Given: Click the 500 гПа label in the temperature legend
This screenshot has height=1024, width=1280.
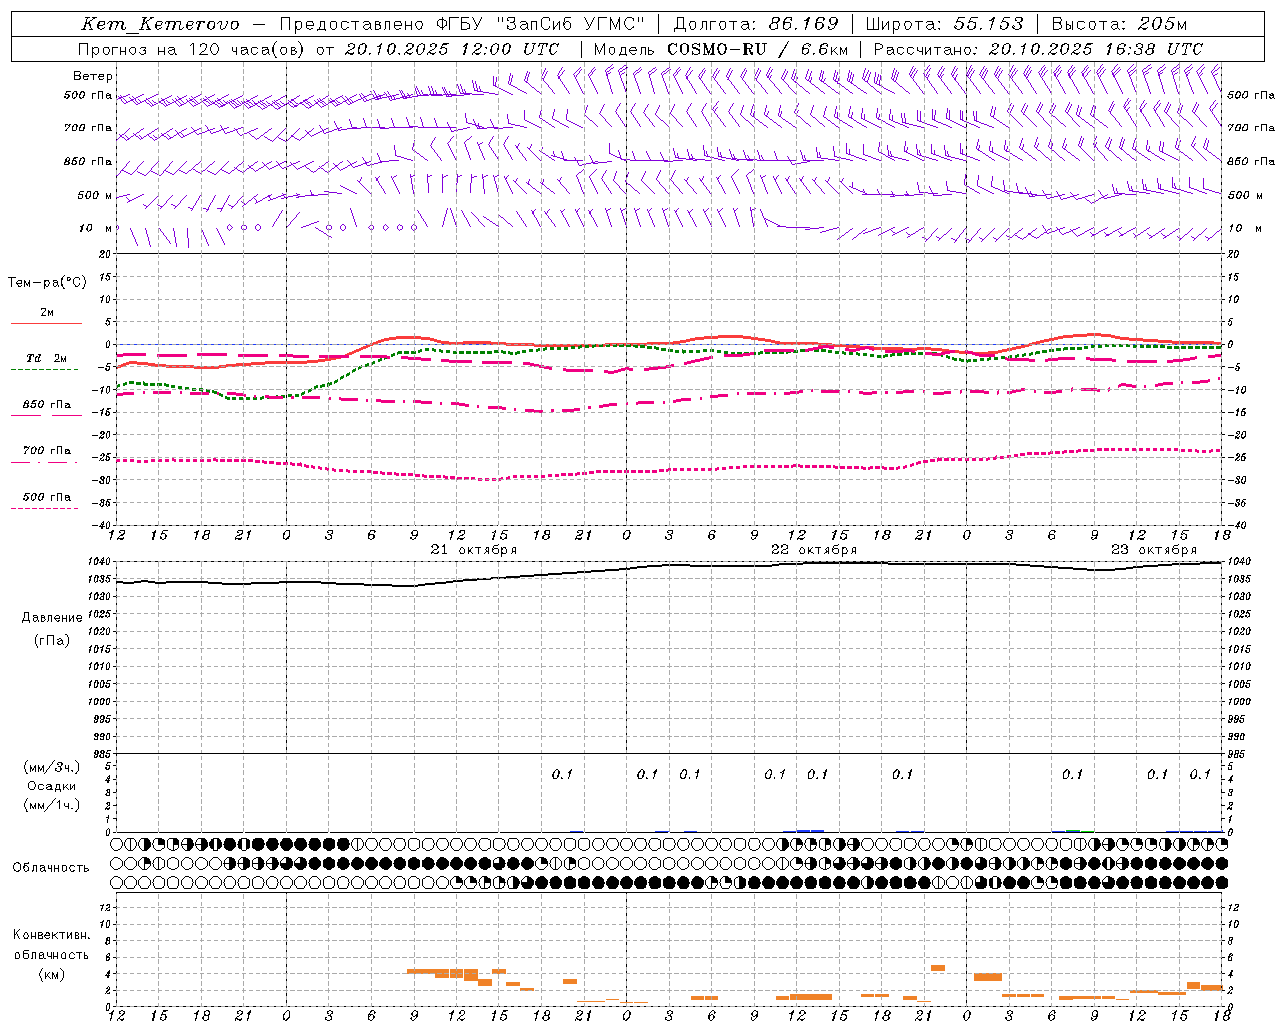Looking at the screenshot, I should click(47, 497).
